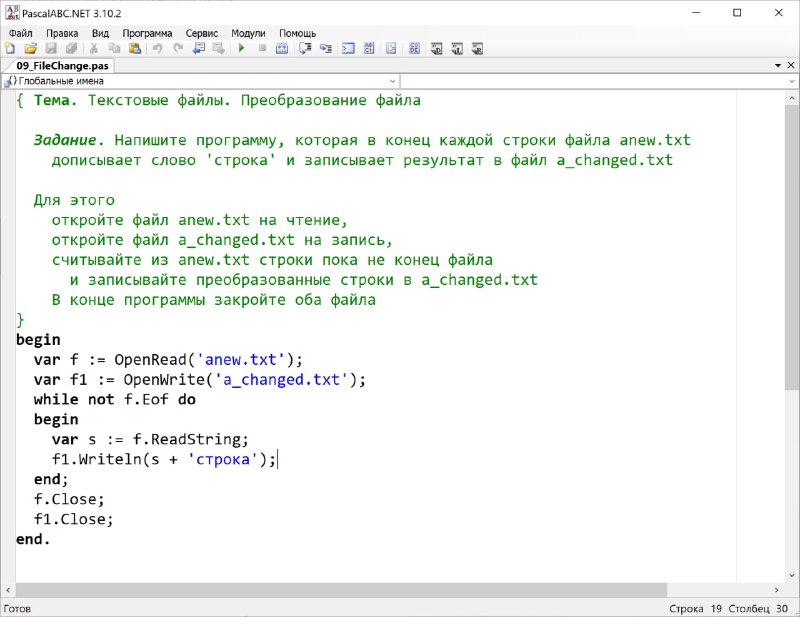
Task: Click the step into debug icon
Action: coord(326,48)
